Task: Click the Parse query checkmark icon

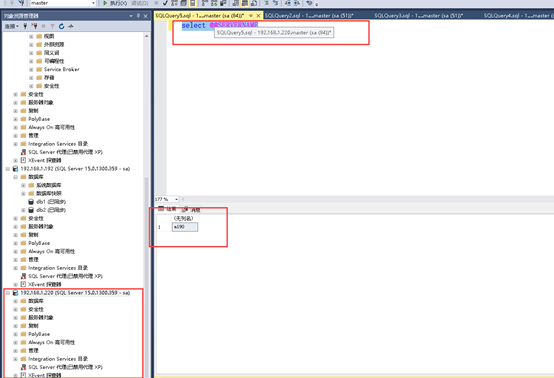Action: tap(165, 3)
